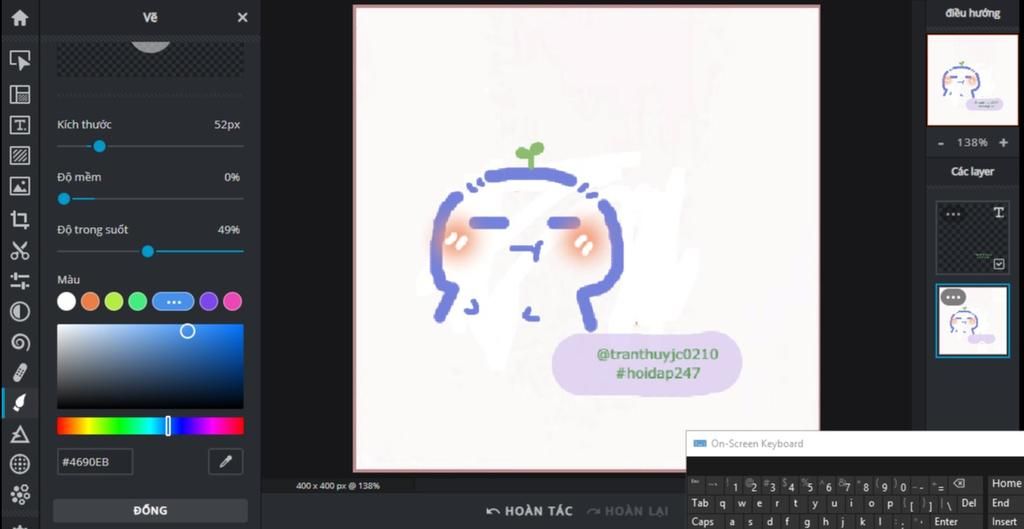This screenshot has width=1024, height=529.
Task: Choose the orange color swatch
Action: (x=90, y=301)
